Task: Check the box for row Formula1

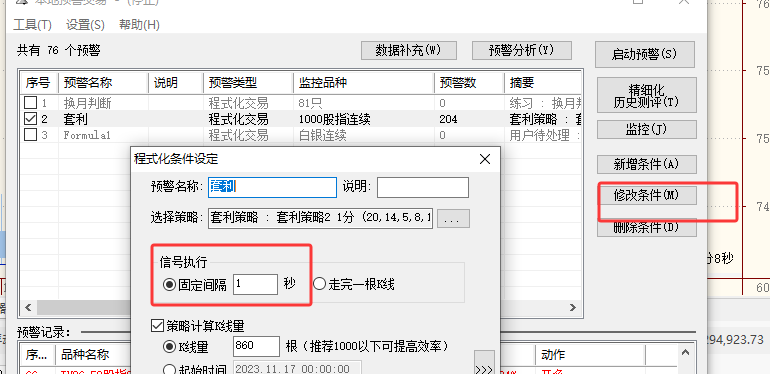Action: point(30,134)
